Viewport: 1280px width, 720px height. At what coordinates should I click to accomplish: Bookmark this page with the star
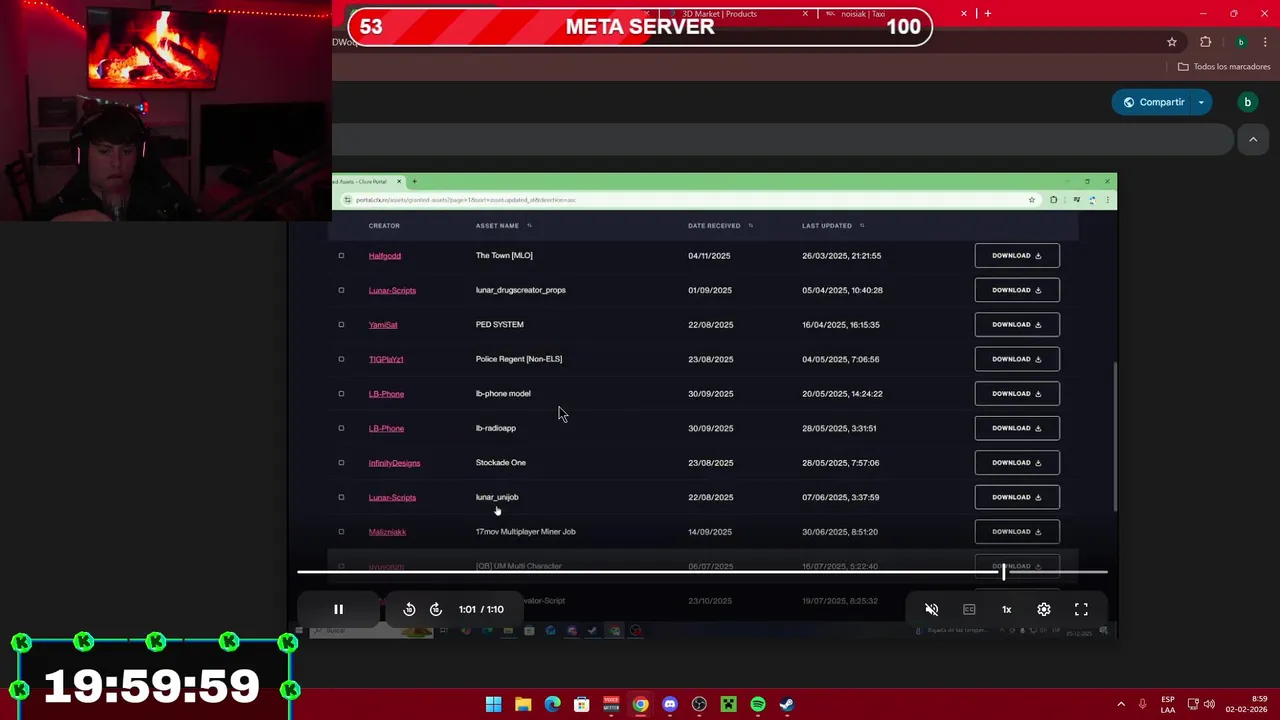coord(1172,42)
